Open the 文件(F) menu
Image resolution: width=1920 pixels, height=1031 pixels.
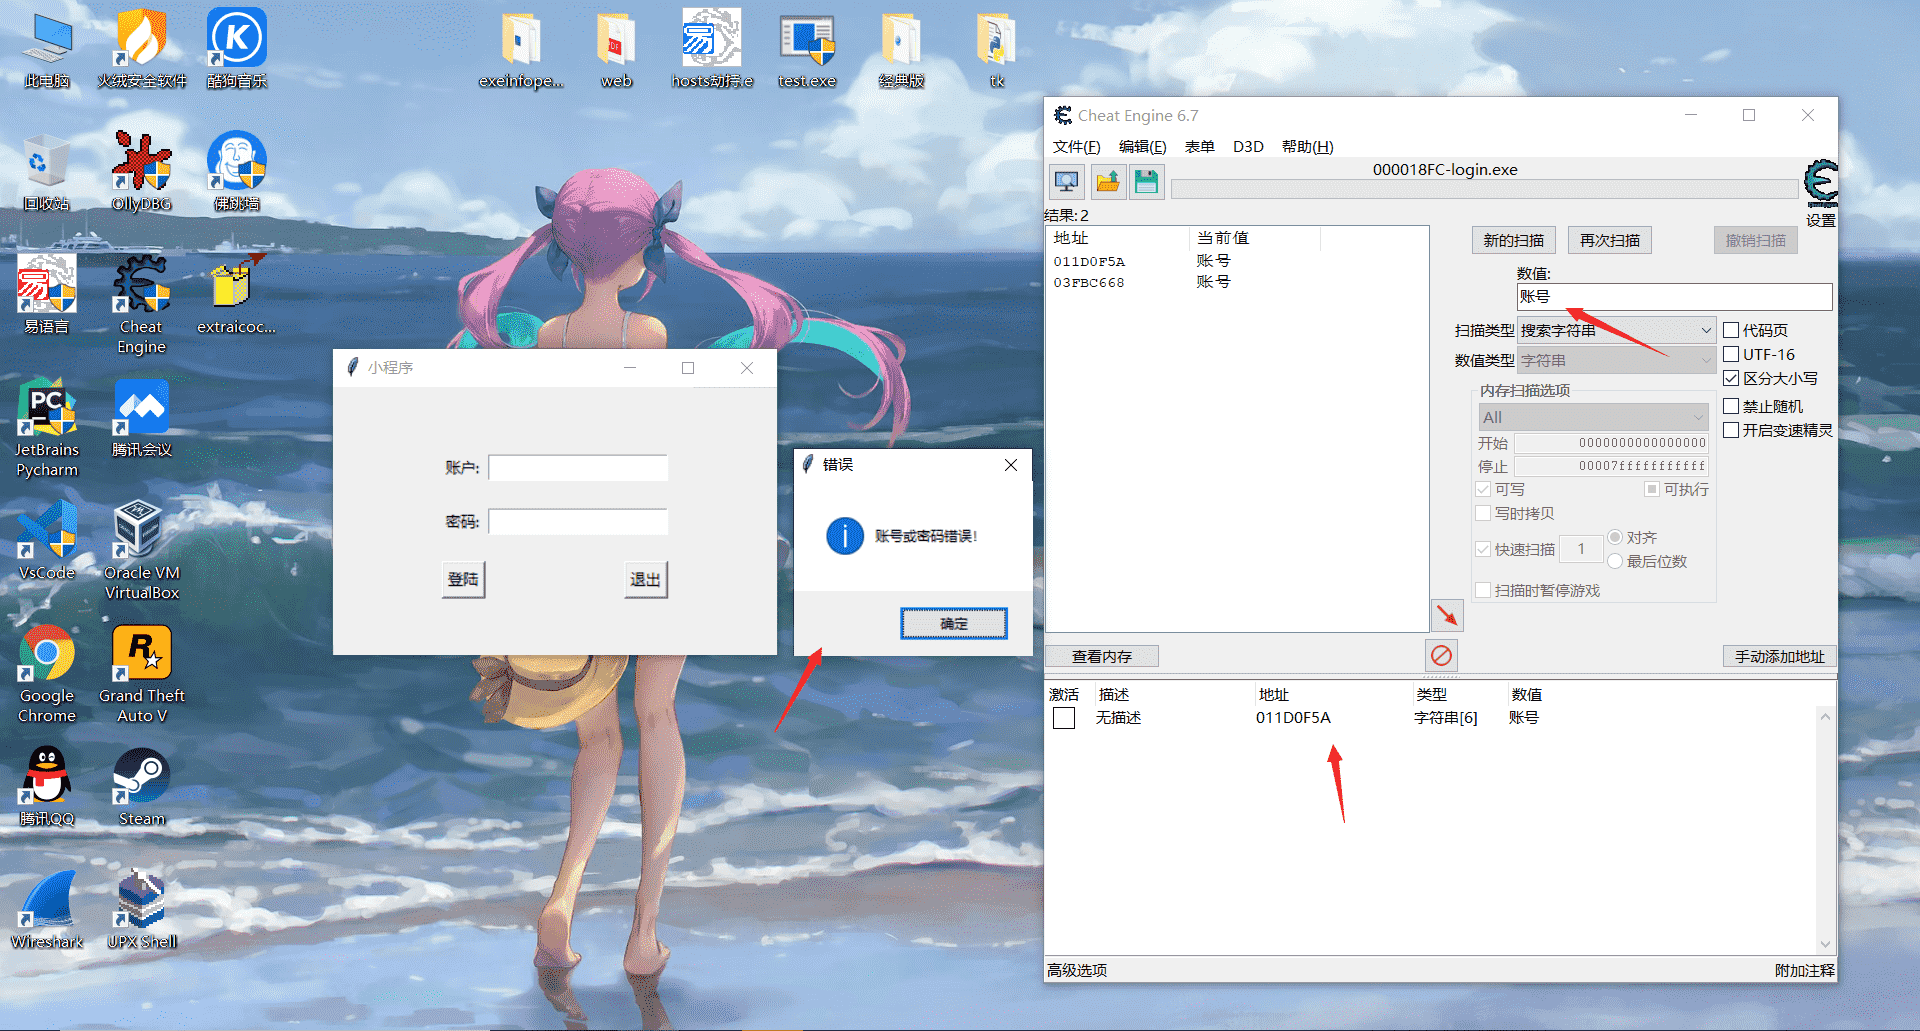pyautogui.click(x=1076, y=147)
